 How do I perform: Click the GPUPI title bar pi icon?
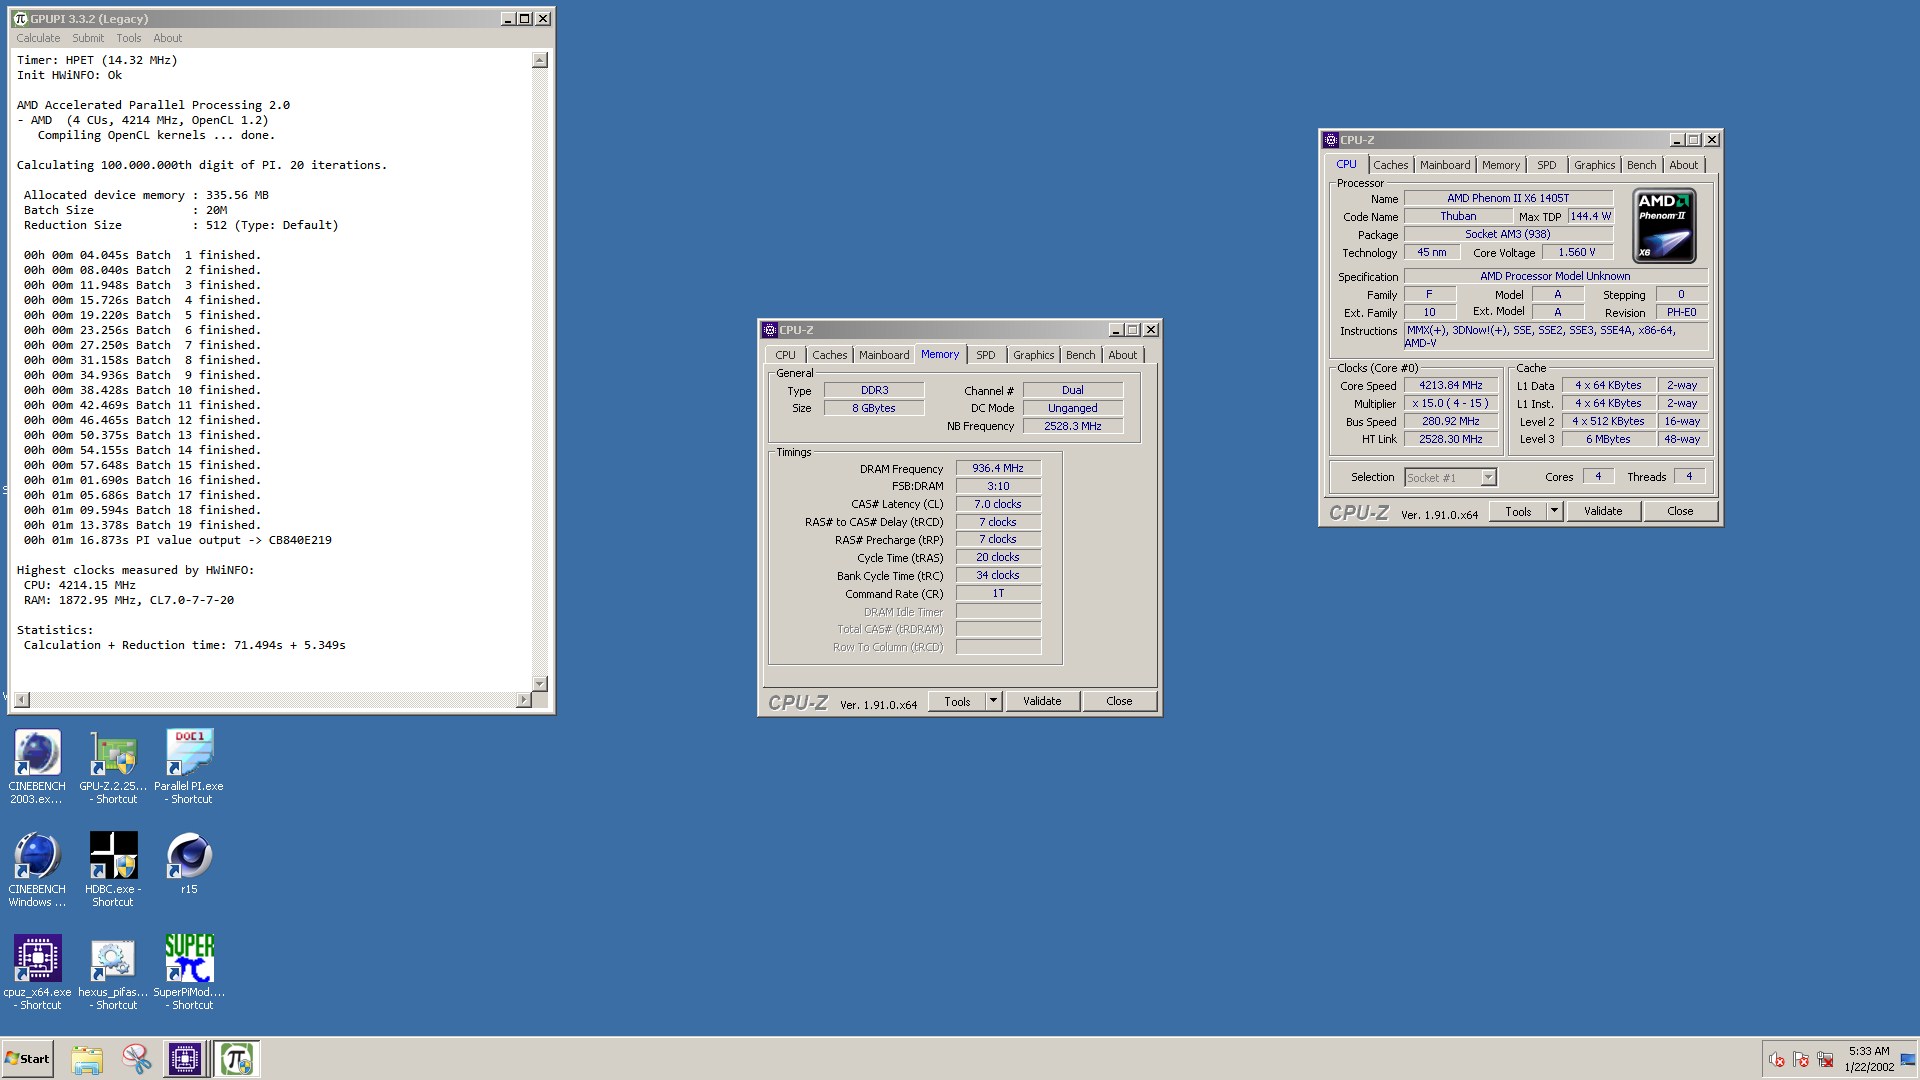[x=20, y=18]
